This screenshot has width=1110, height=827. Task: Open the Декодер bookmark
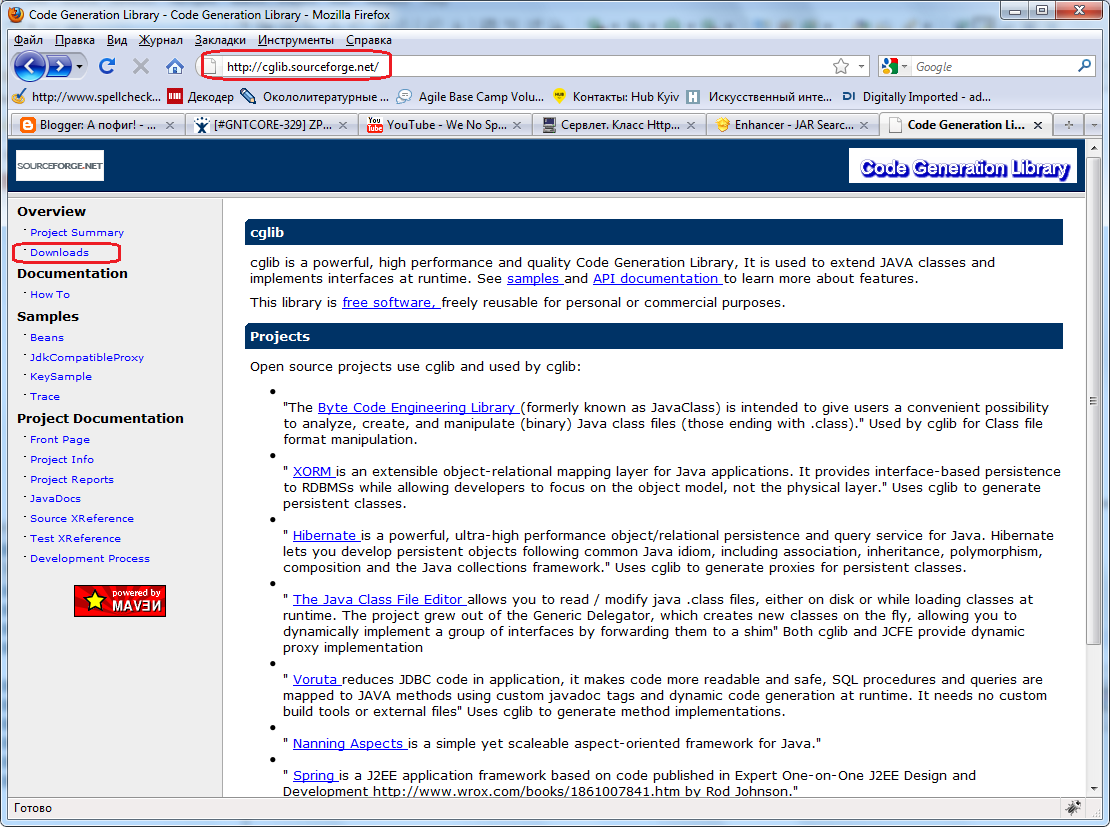coord(201,96)
